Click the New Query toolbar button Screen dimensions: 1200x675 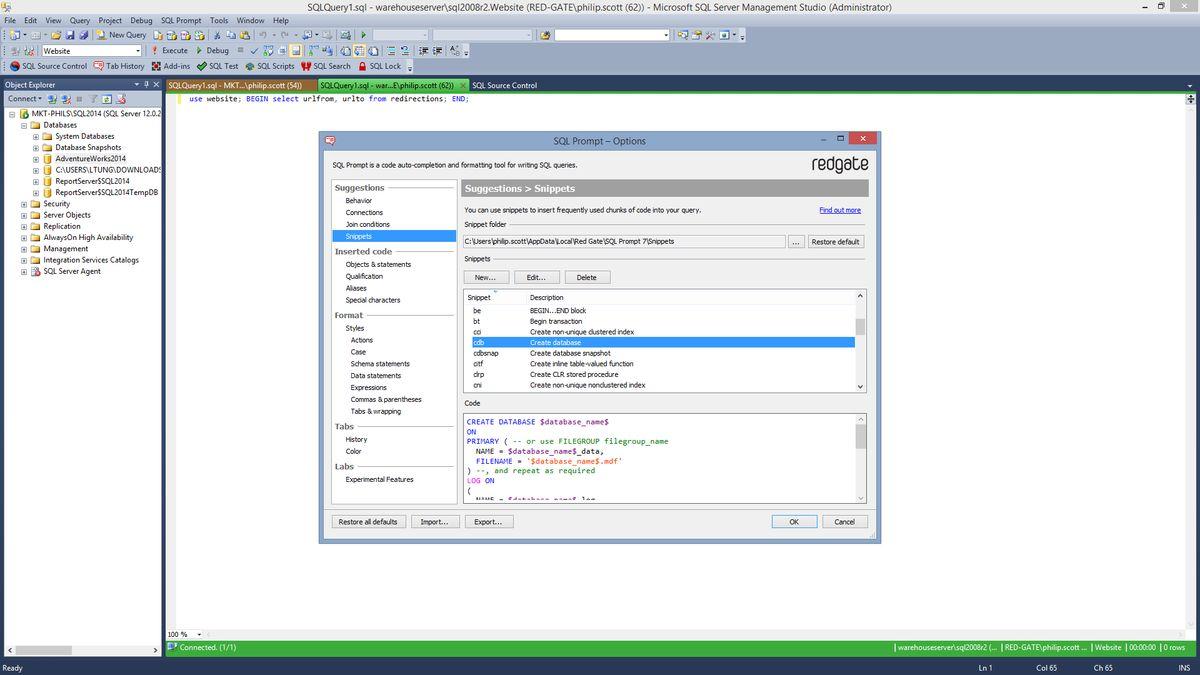121,35
